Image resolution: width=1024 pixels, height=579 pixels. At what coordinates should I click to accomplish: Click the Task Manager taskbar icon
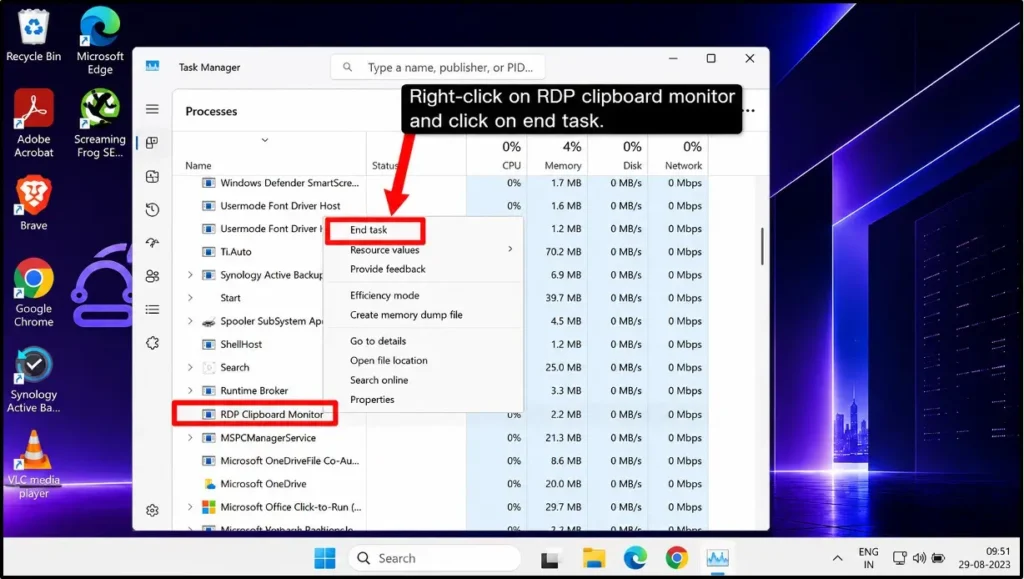(x=718, y=558)
